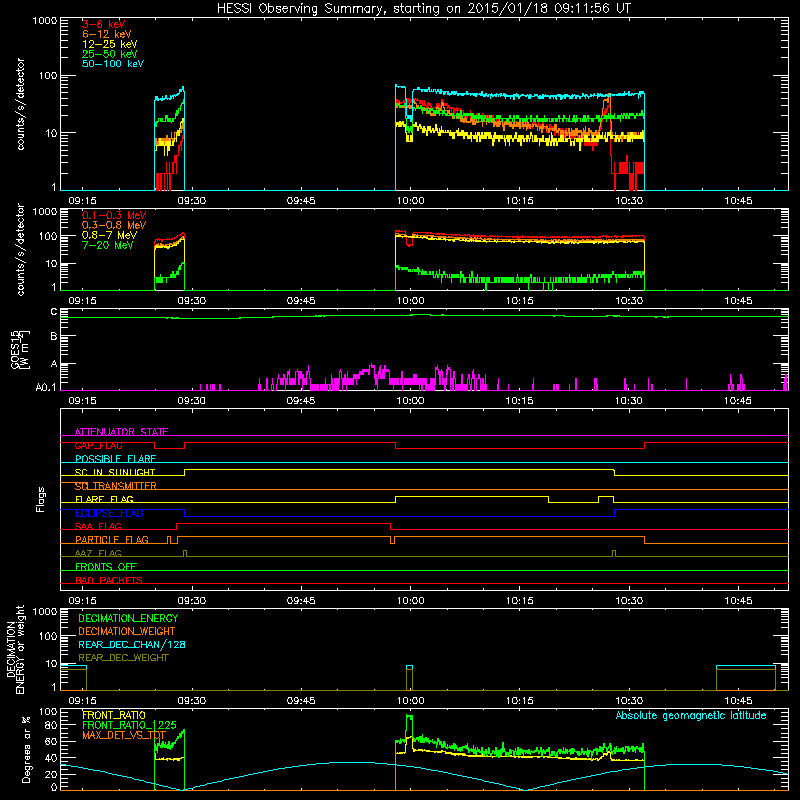Select the GAP_FLAG label
Image resolution: width=800 pixels, height=800 pixels.
point(98,445)
